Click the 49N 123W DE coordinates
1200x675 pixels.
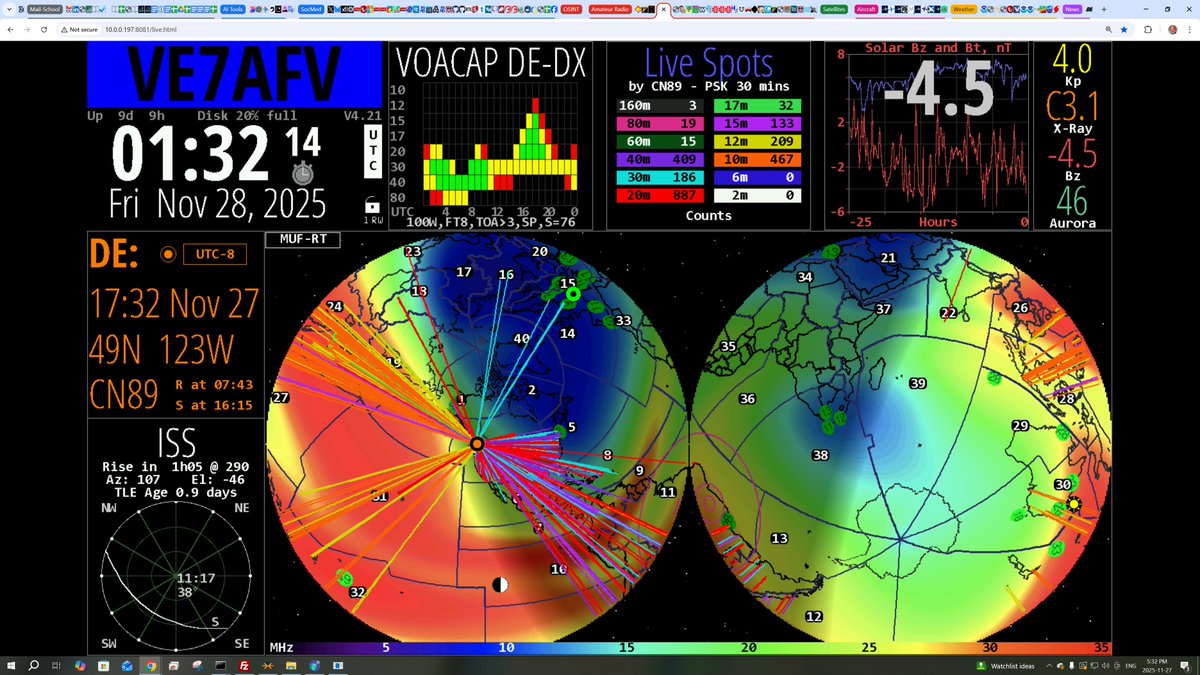(x=160, y=348)
